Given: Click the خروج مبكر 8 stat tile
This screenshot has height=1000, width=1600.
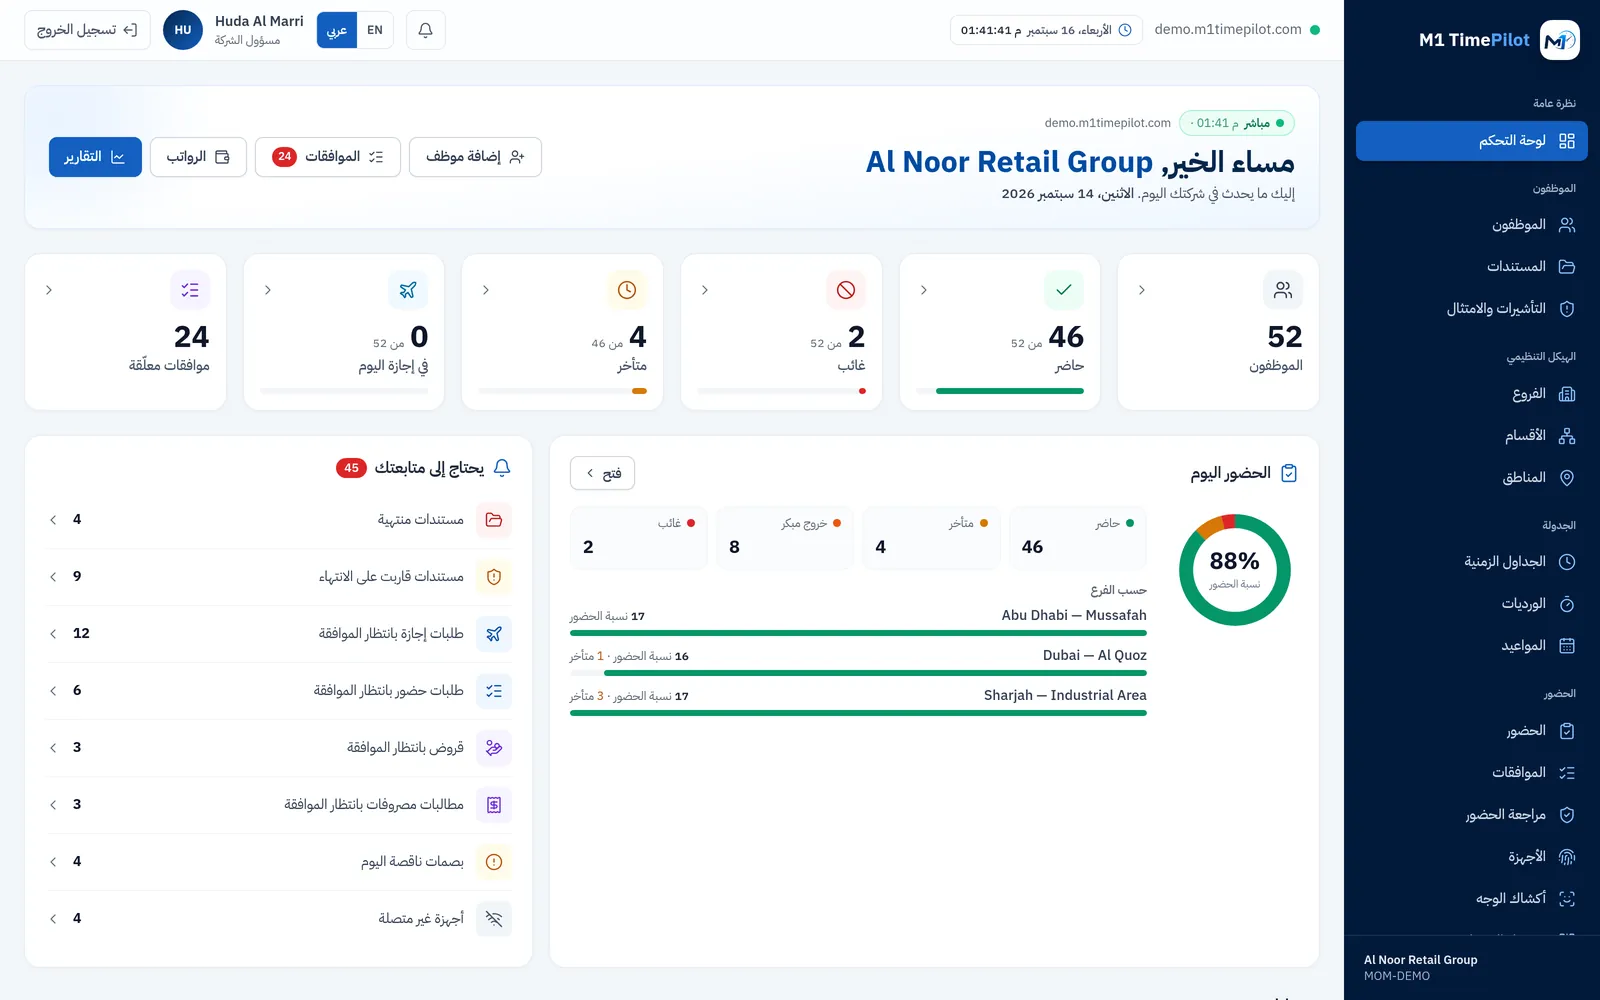Looking at the screenshot, I should click(785, 538).
